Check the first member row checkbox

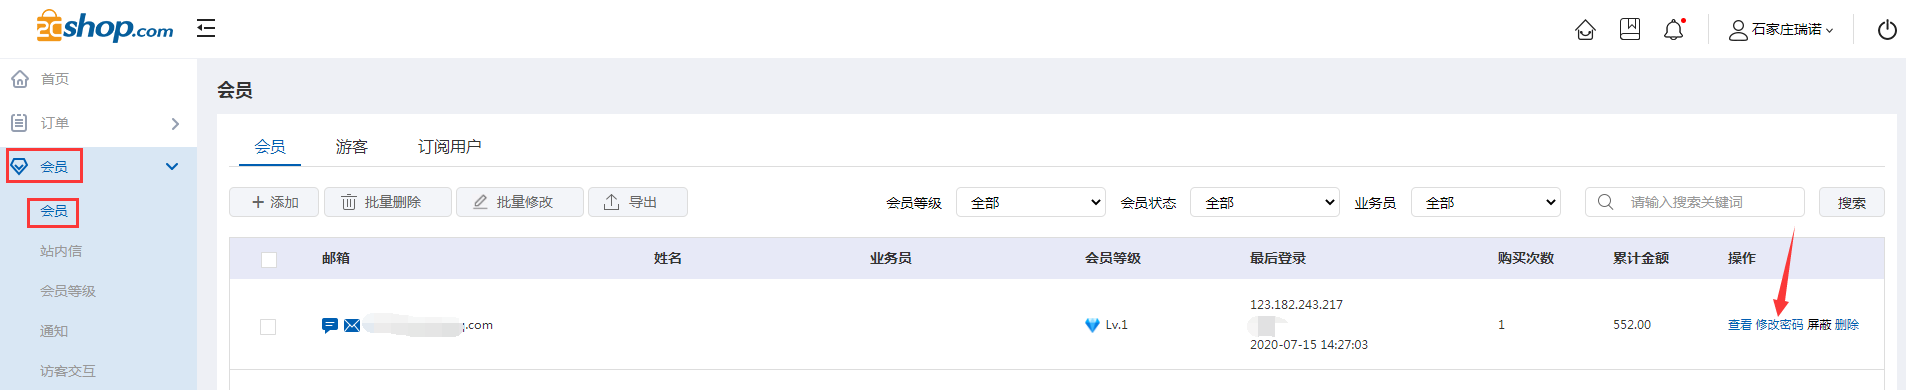point(268,327)
